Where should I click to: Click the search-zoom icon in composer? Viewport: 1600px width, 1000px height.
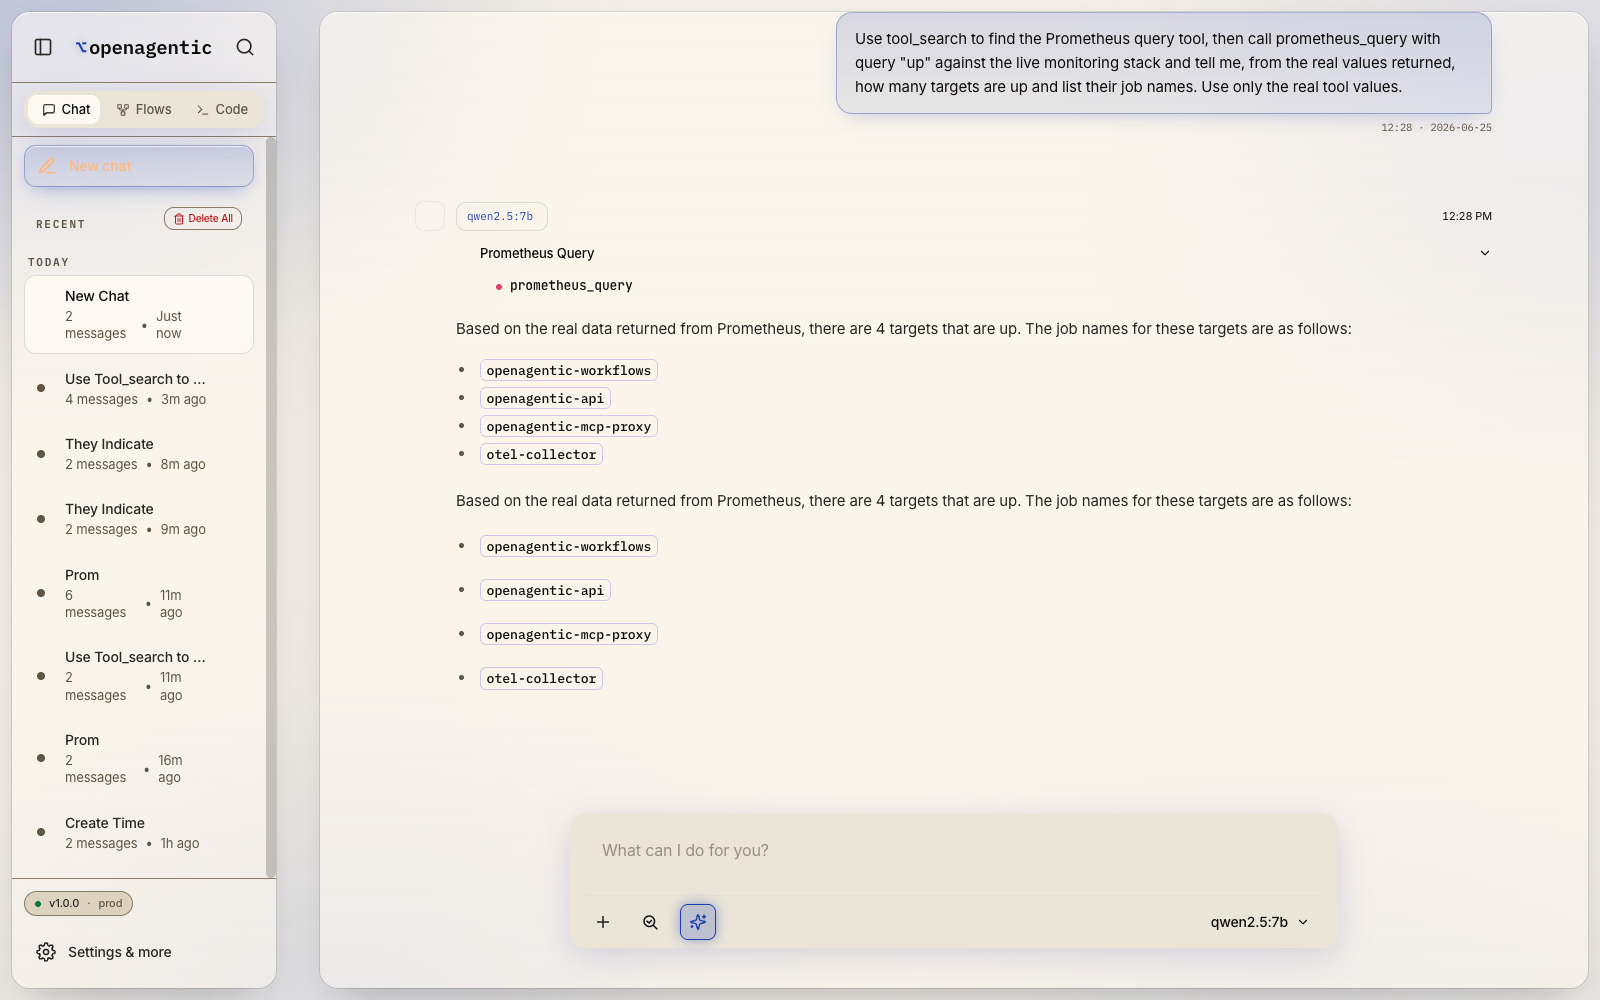coord(650,922)
